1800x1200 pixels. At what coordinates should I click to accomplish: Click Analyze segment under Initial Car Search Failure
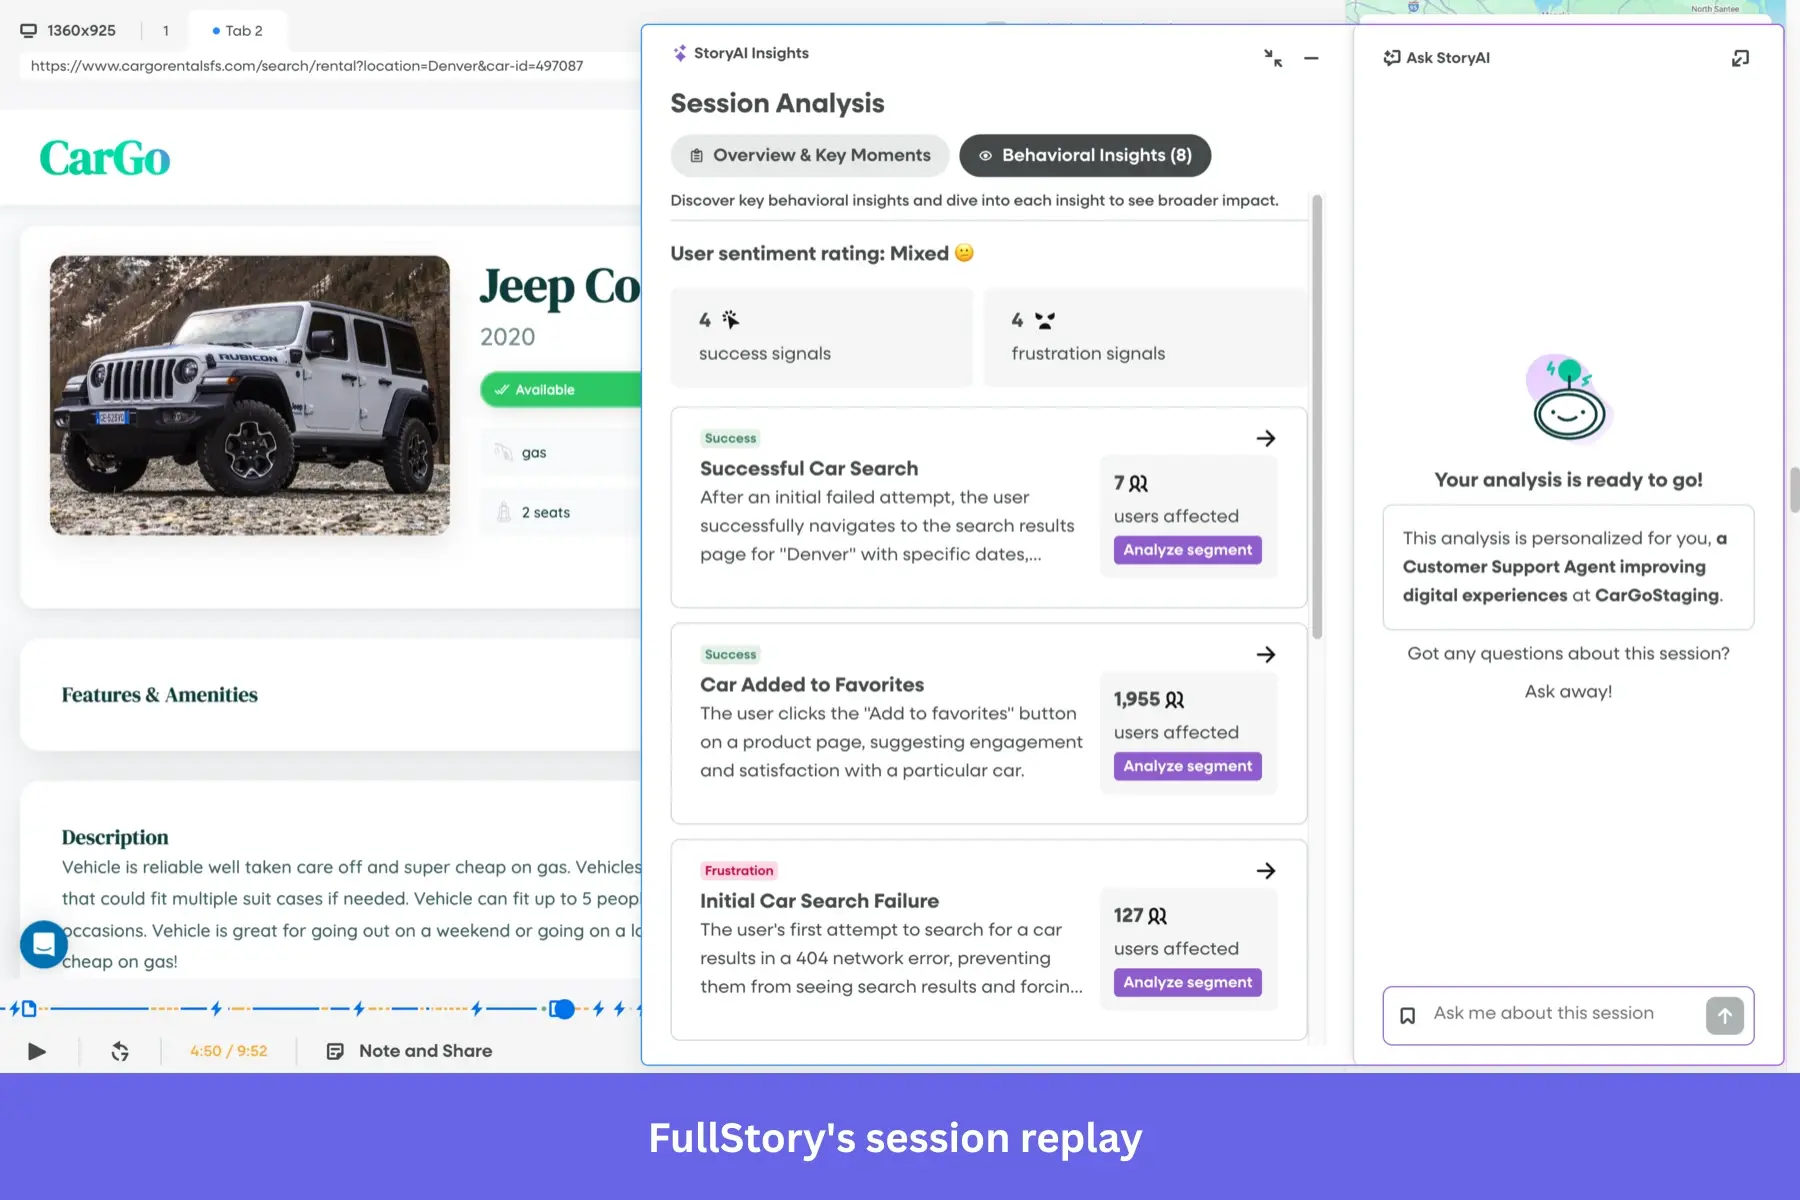coord(1187,982)
